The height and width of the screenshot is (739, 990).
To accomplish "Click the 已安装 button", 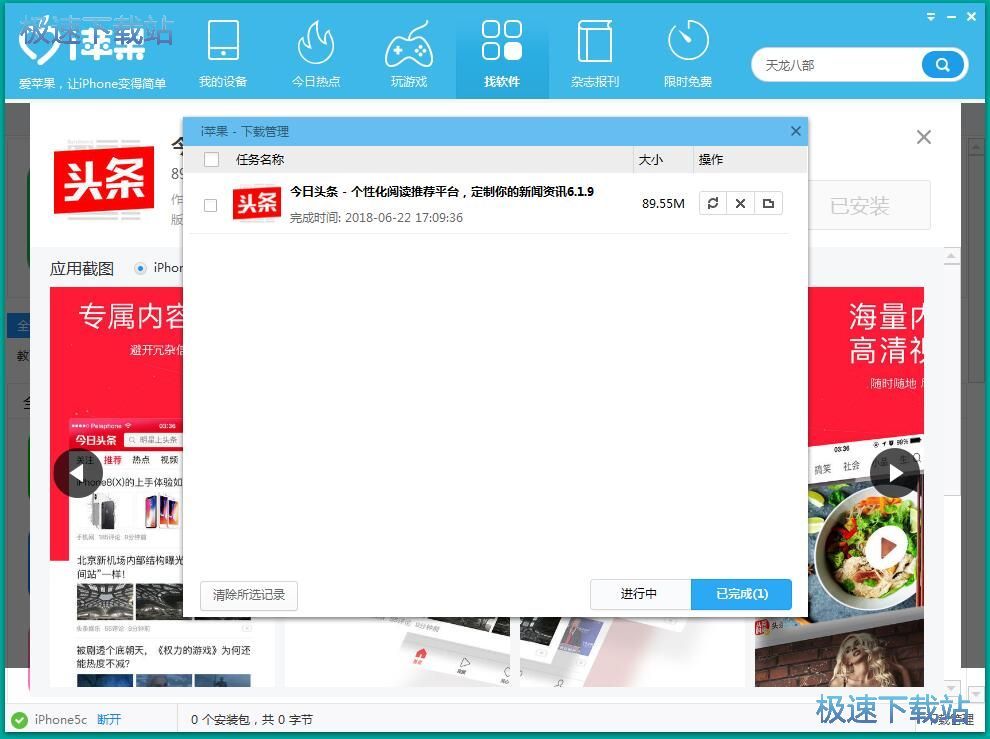I will pos(870,205).
